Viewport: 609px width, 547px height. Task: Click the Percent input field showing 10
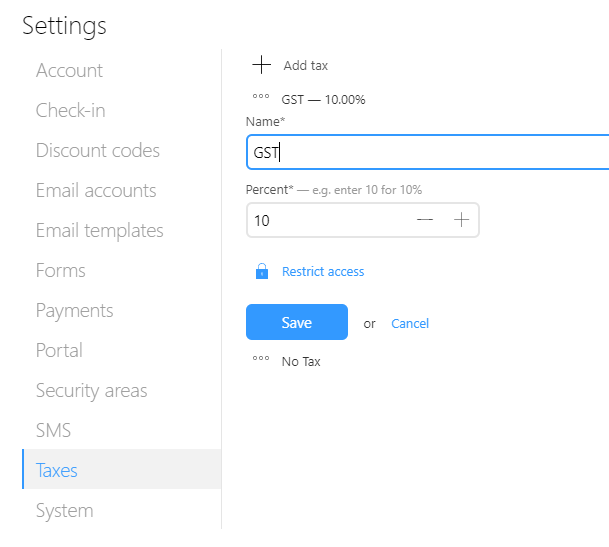[327, 220]
